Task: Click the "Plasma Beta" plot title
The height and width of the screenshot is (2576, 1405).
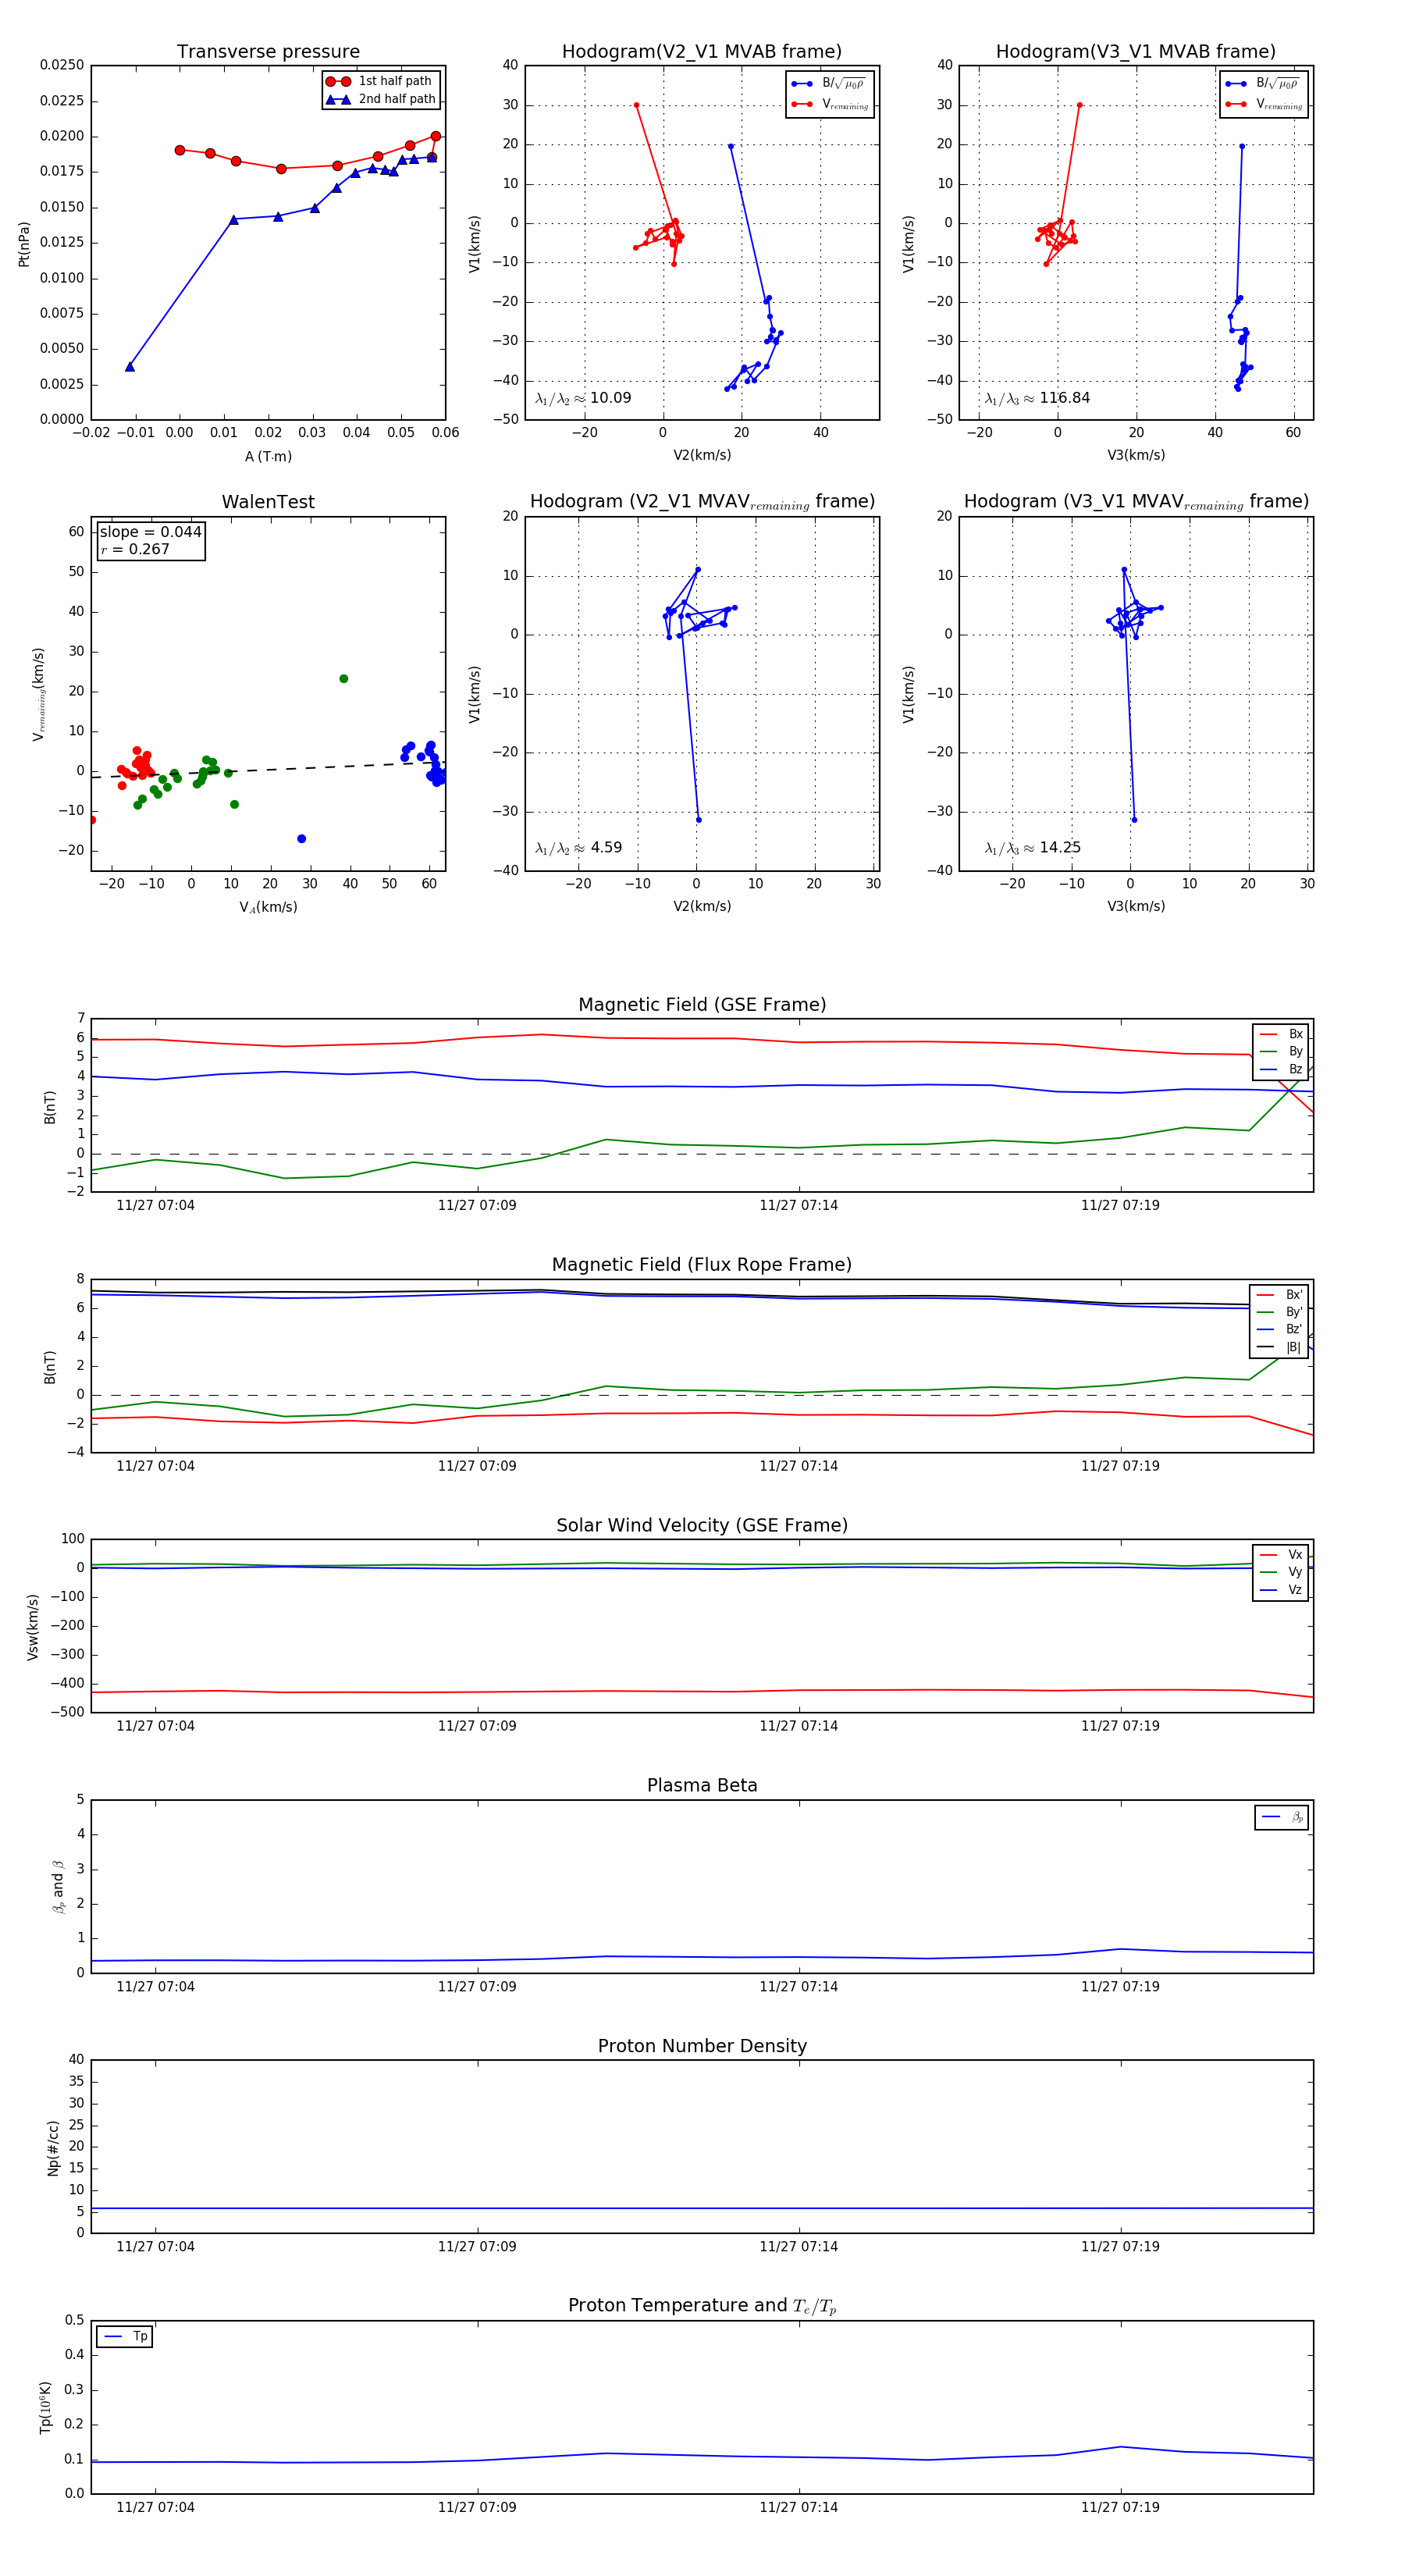Action: 702,1786
